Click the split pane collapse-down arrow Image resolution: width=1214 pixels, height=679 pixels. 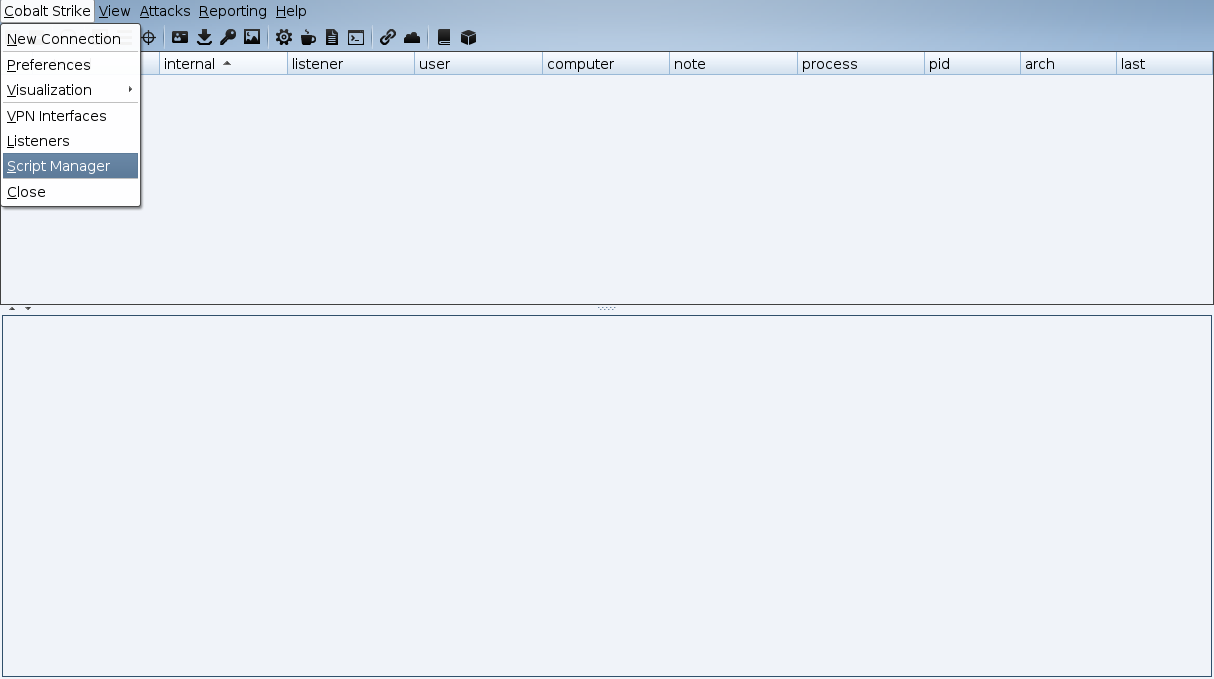point(28,308)
